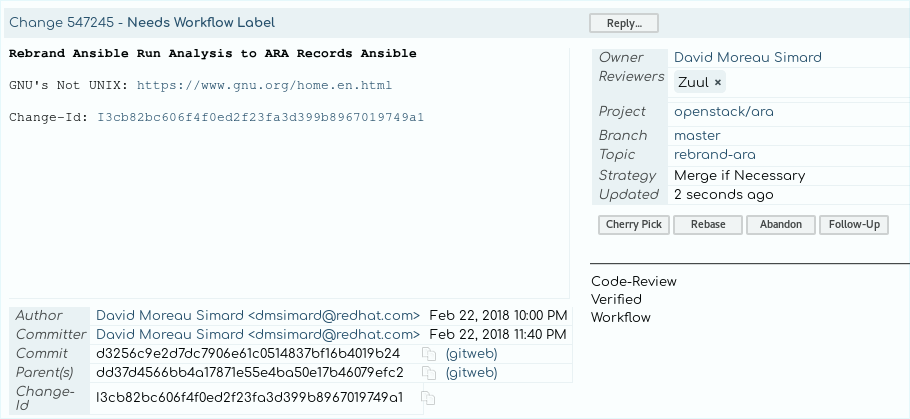Select the master branch link
Image resolution: width=910 pixels, height=419 pixels.
click(x=697, y=136)
